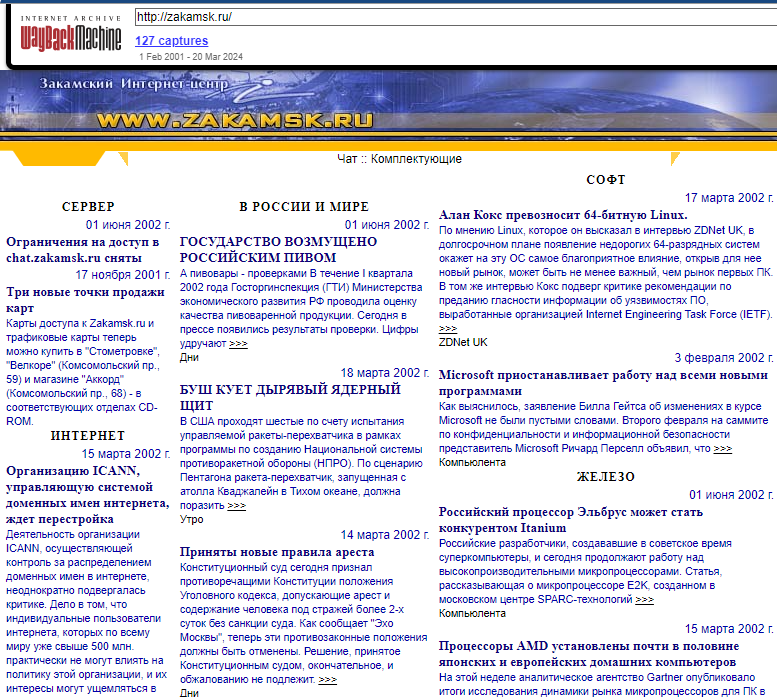Click Компьюлента source under Microsoft article

[x=472, y=462]
